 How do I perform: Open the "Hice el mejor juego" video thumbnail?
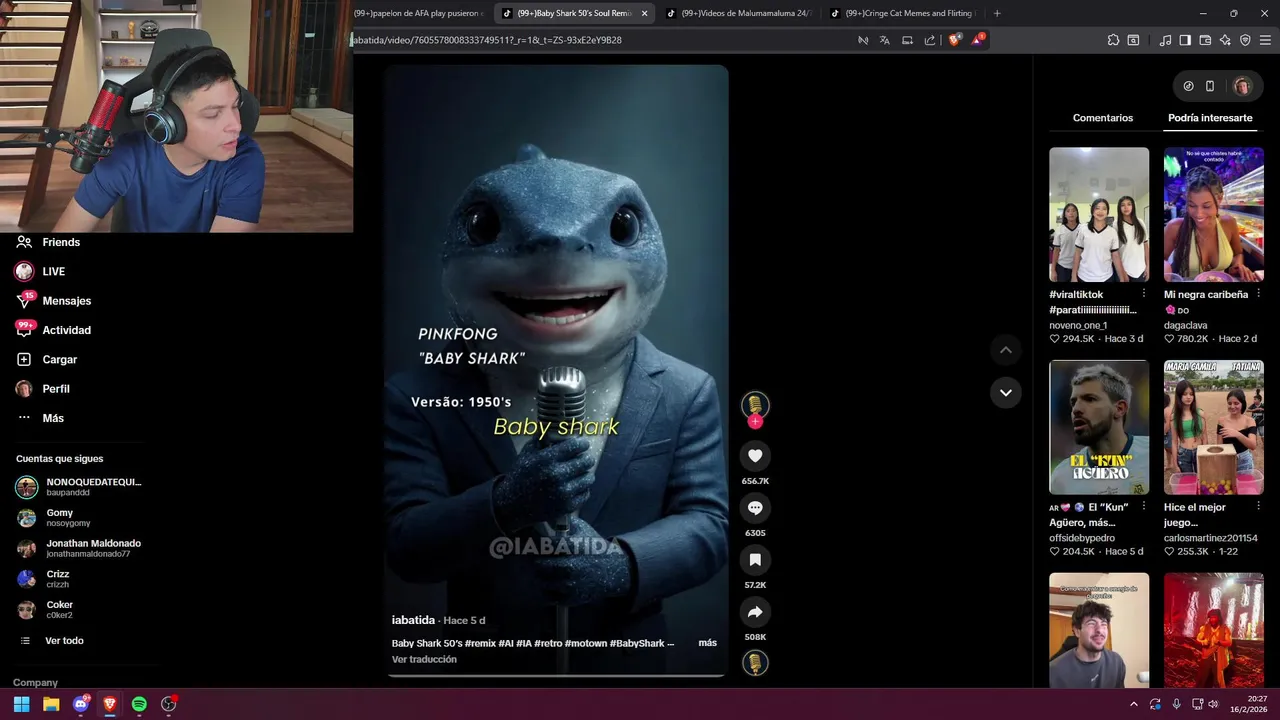[x=1214, y=427]
